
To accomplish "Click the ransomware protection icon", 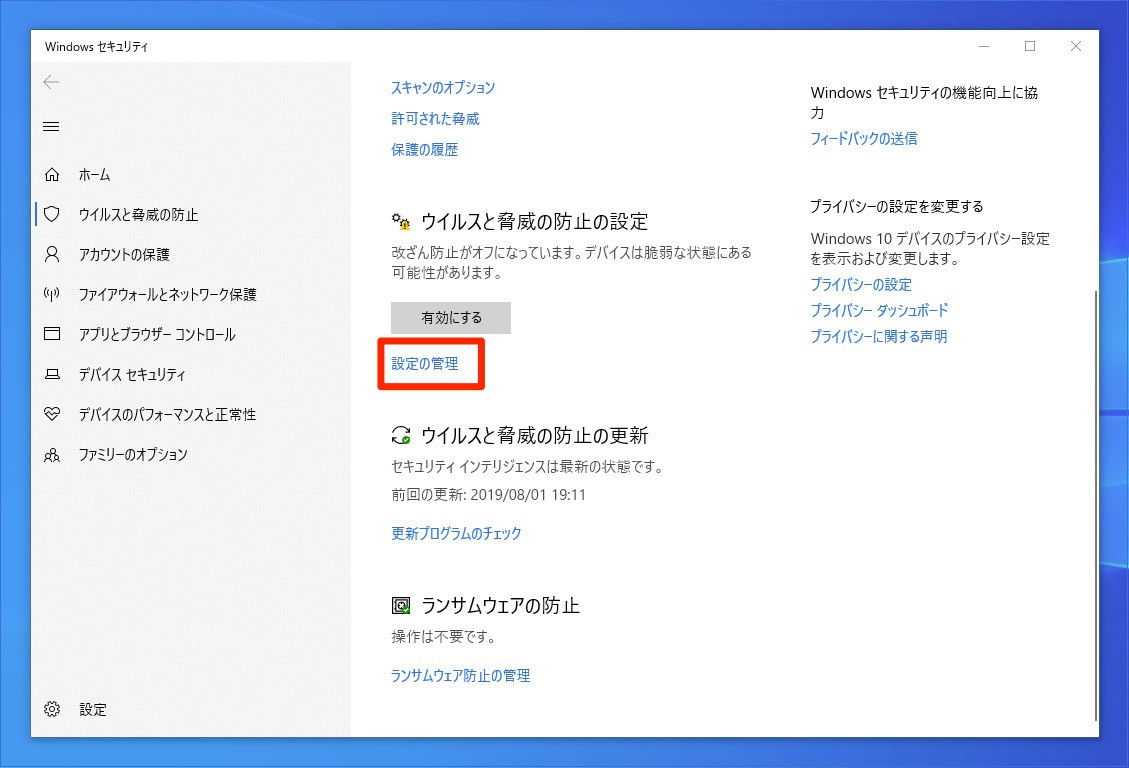I will 401,605.
